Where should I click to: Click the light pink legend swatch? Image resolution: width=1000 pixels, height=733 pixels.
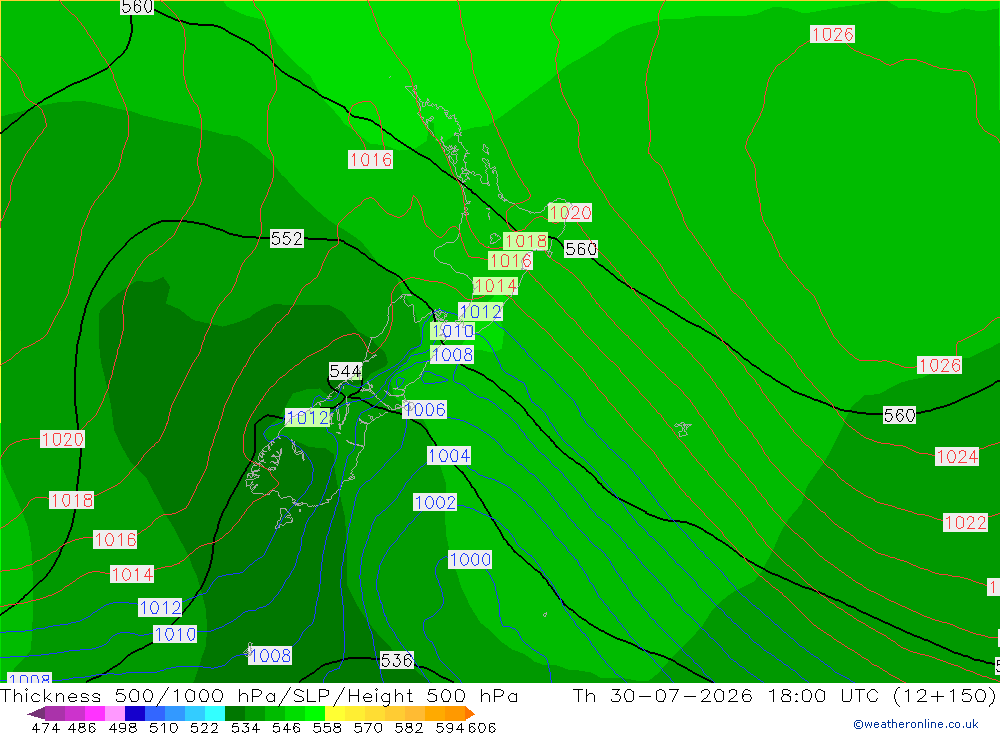[115, 713]
